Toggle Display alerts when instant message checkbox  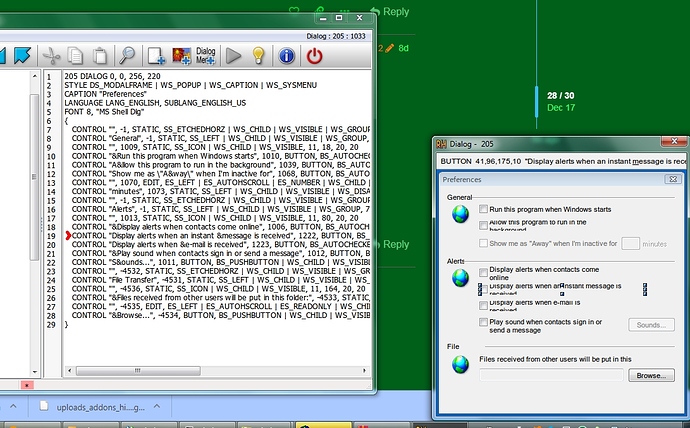483,289
